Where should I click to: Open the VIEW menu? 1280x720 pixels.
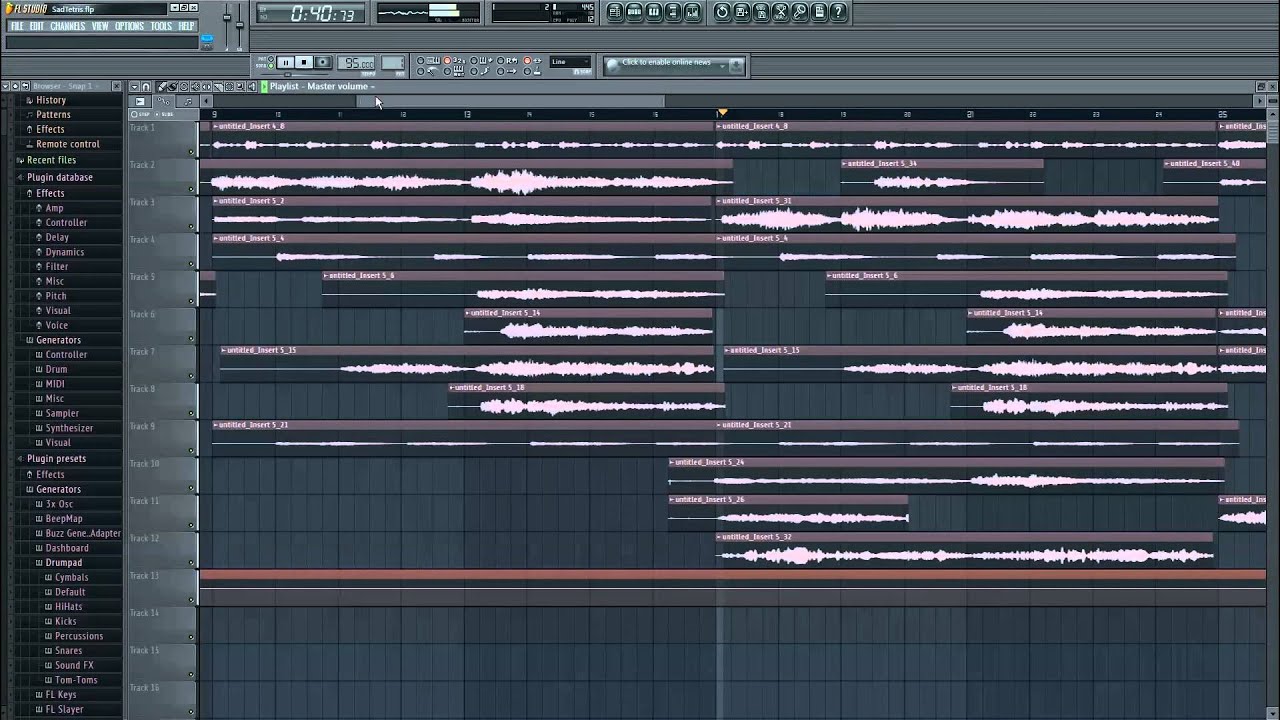[100, 26]
